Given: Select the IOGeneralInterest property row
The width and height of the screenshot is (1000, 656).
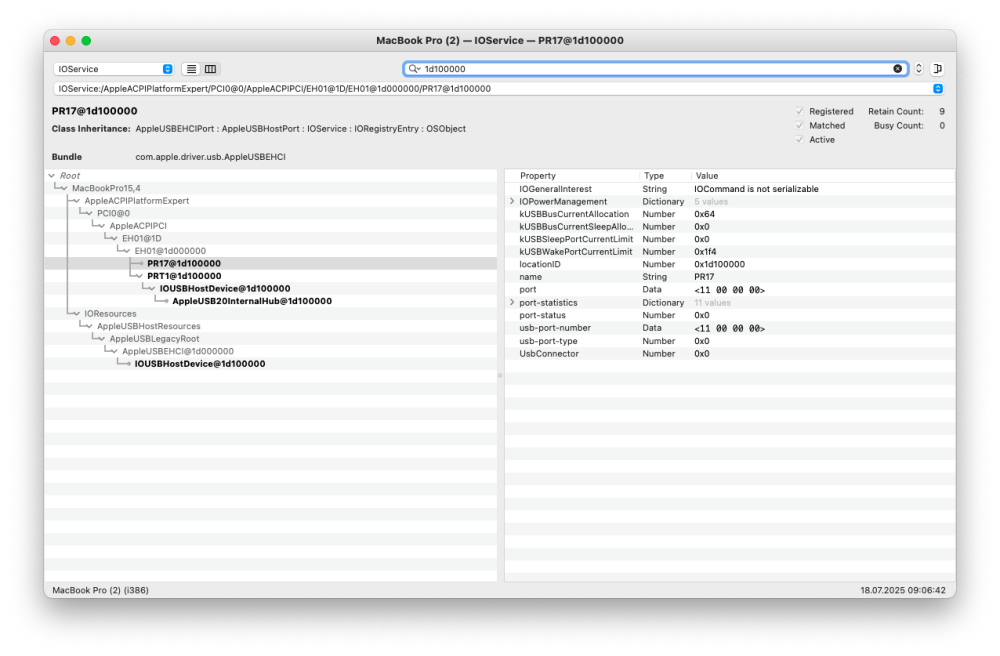Looking at the screenshot, I should click(730, 189).
